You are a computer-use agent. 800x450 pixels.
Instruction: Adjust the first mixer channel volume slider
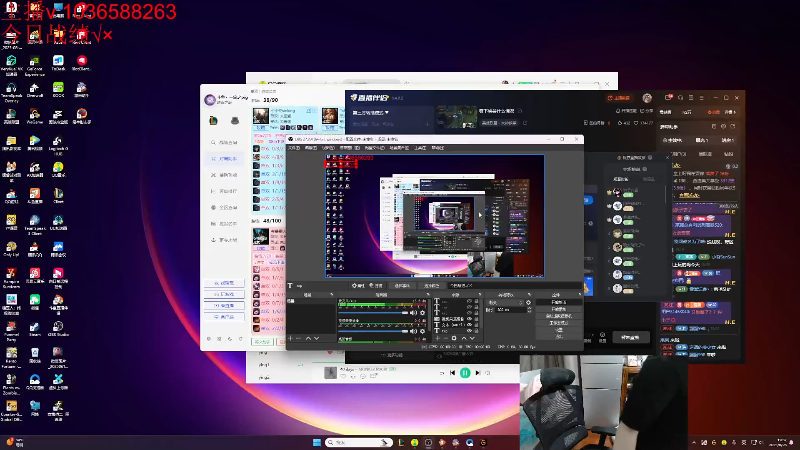(373, 313)
